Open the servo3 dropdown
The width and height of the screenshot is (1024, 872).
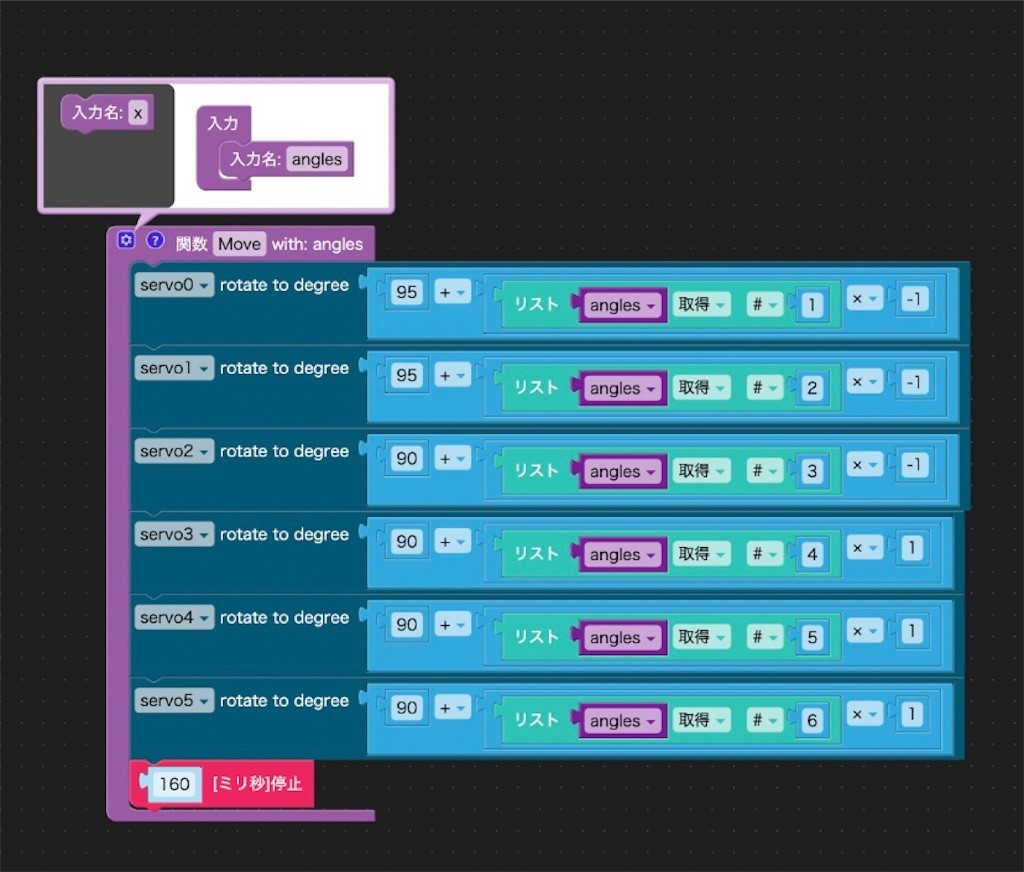pyautogui.click(x=174, y=534)
